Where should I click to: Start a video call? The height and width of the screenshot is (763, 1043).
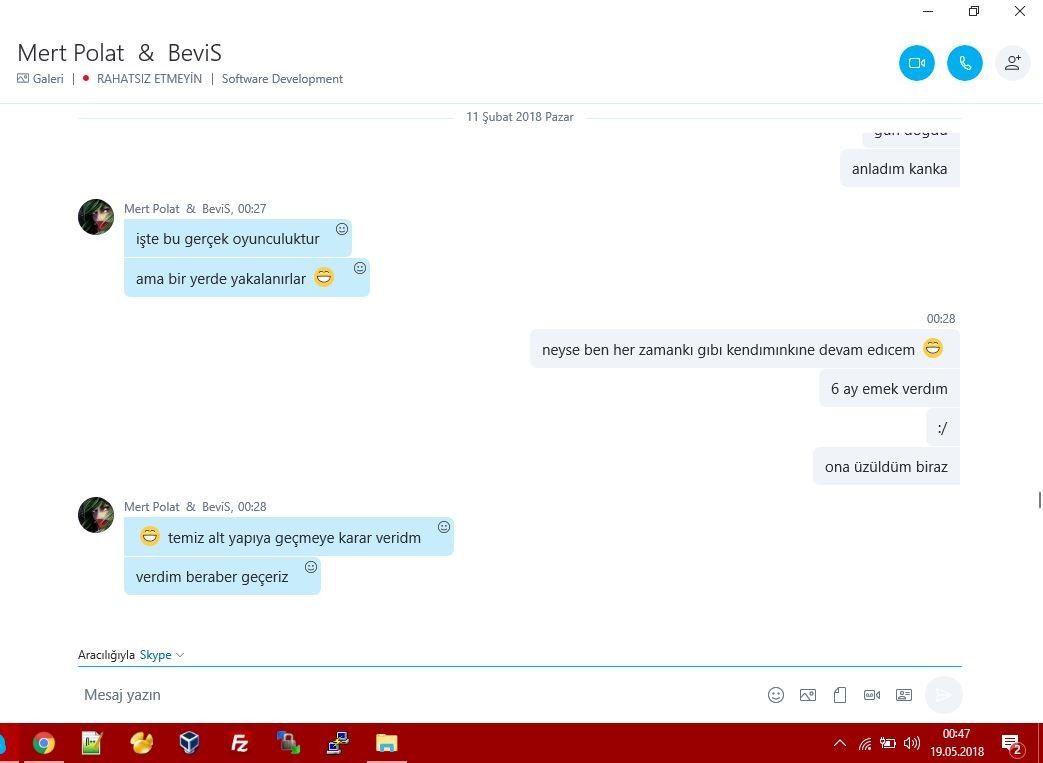917,63
